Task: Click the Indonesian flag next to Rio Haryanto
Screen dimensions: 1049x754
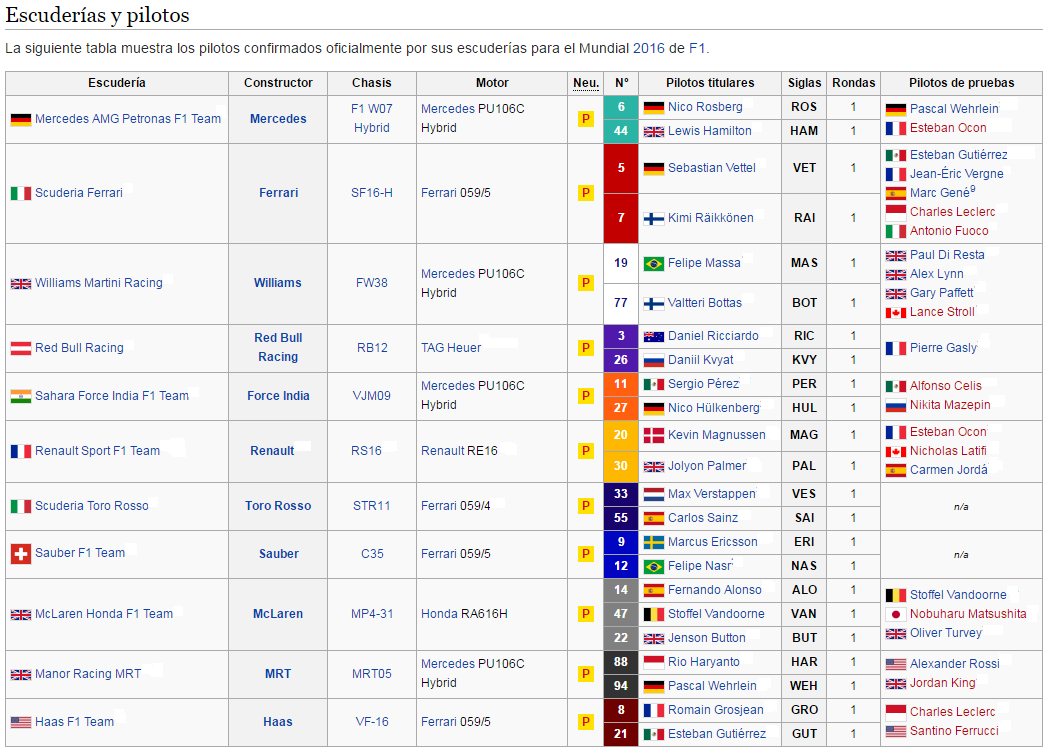Action: (654, 662)
